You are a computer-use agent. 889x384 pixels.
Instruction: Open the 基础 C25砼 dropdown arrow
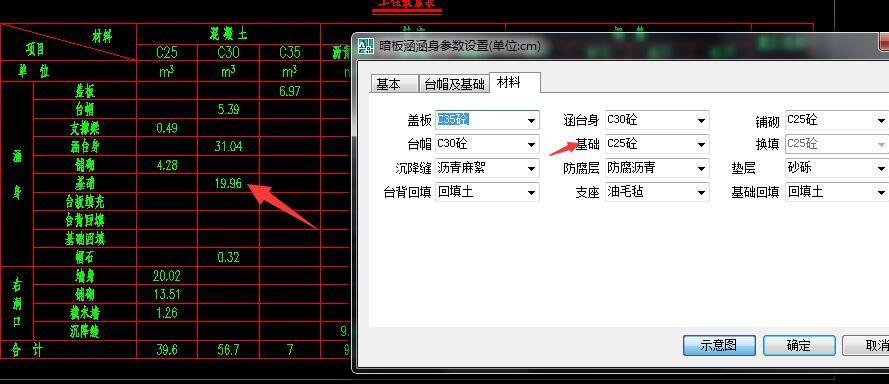pyautogui.click(x=701, y=145)
